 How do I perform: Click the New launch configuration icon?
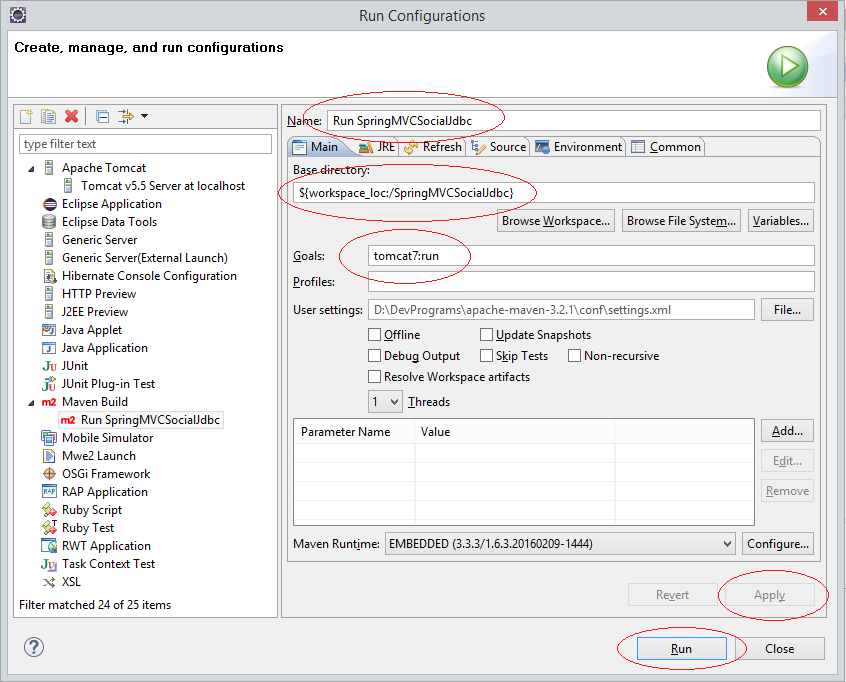[26, 116]
